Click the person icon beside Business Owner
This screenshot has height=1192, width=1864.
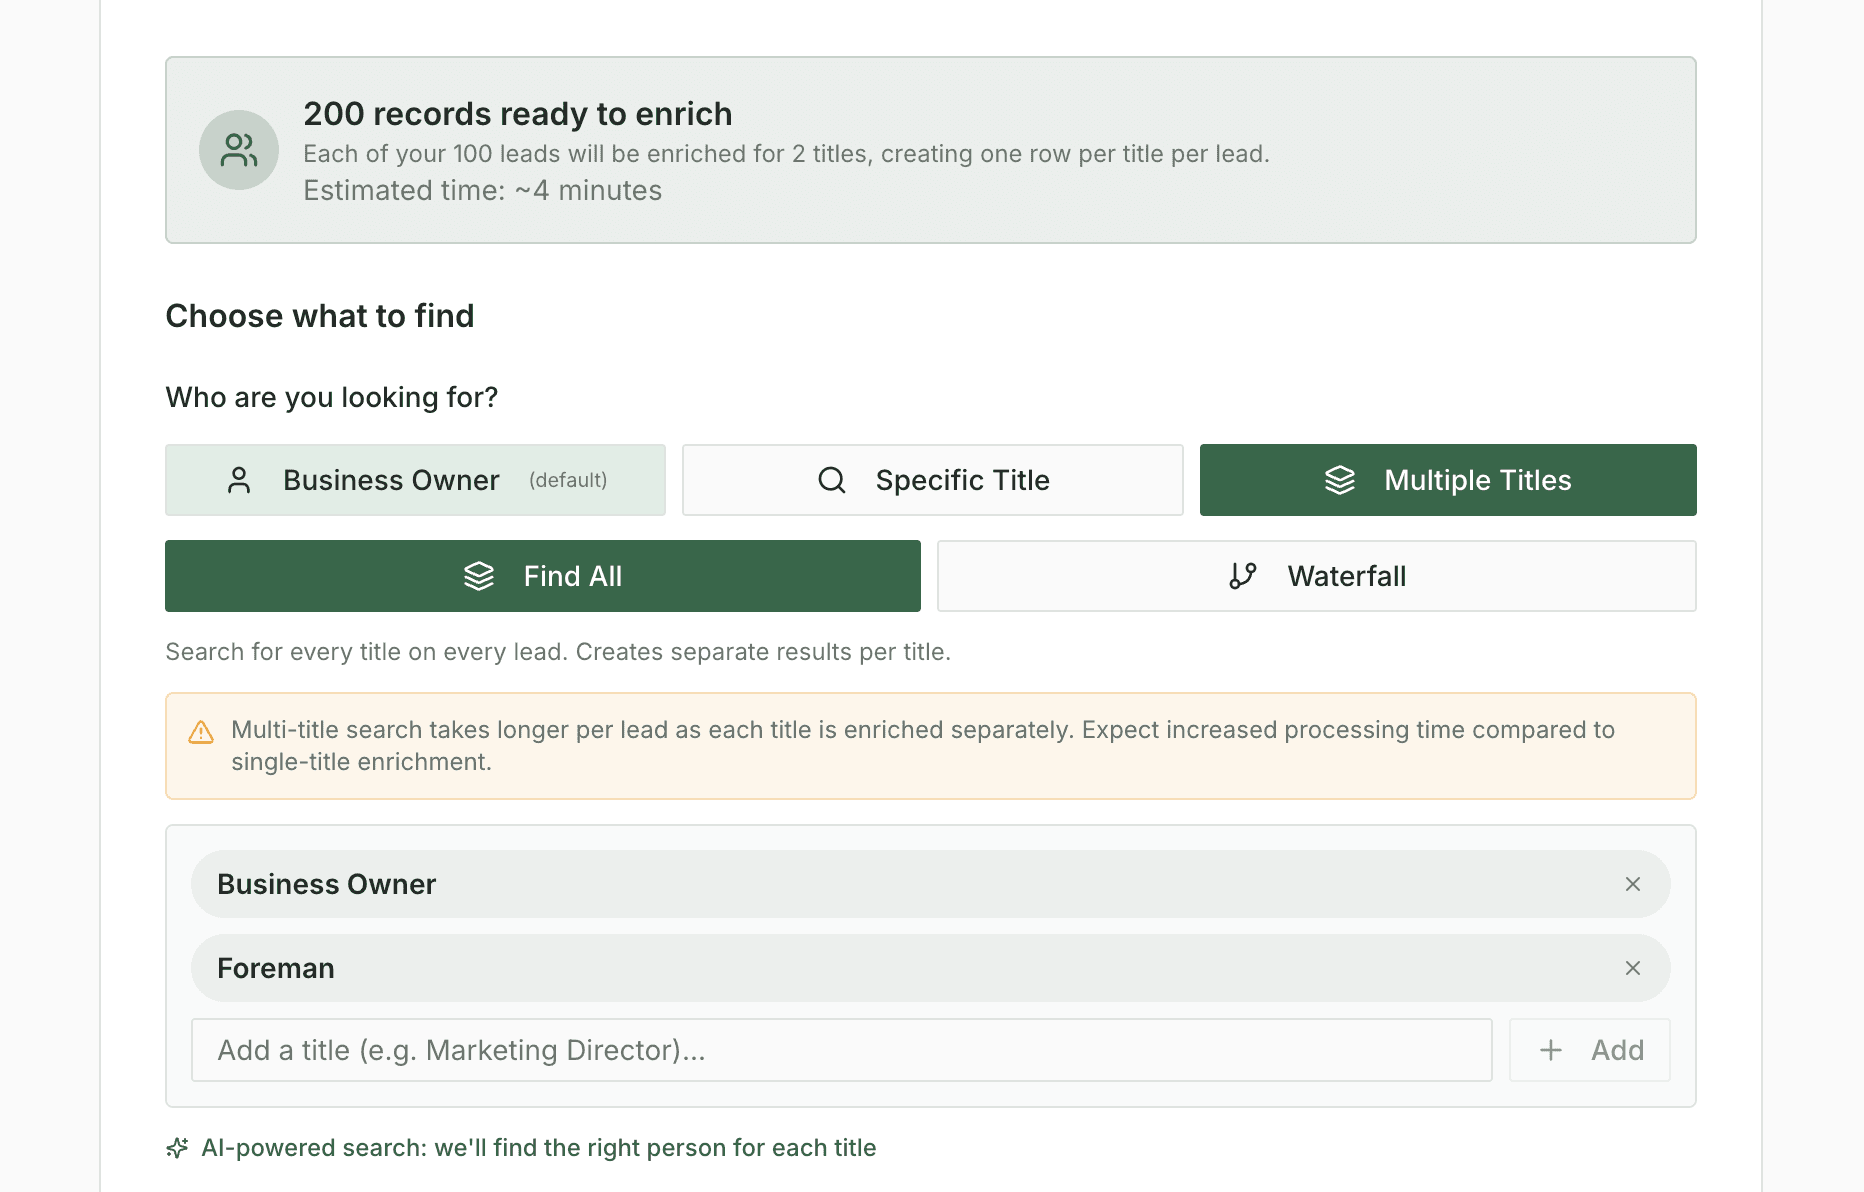239,479
